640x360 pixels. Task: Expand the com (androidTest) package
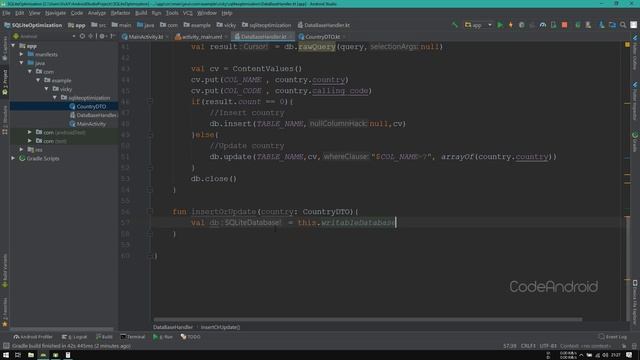[x=30, y=132]
